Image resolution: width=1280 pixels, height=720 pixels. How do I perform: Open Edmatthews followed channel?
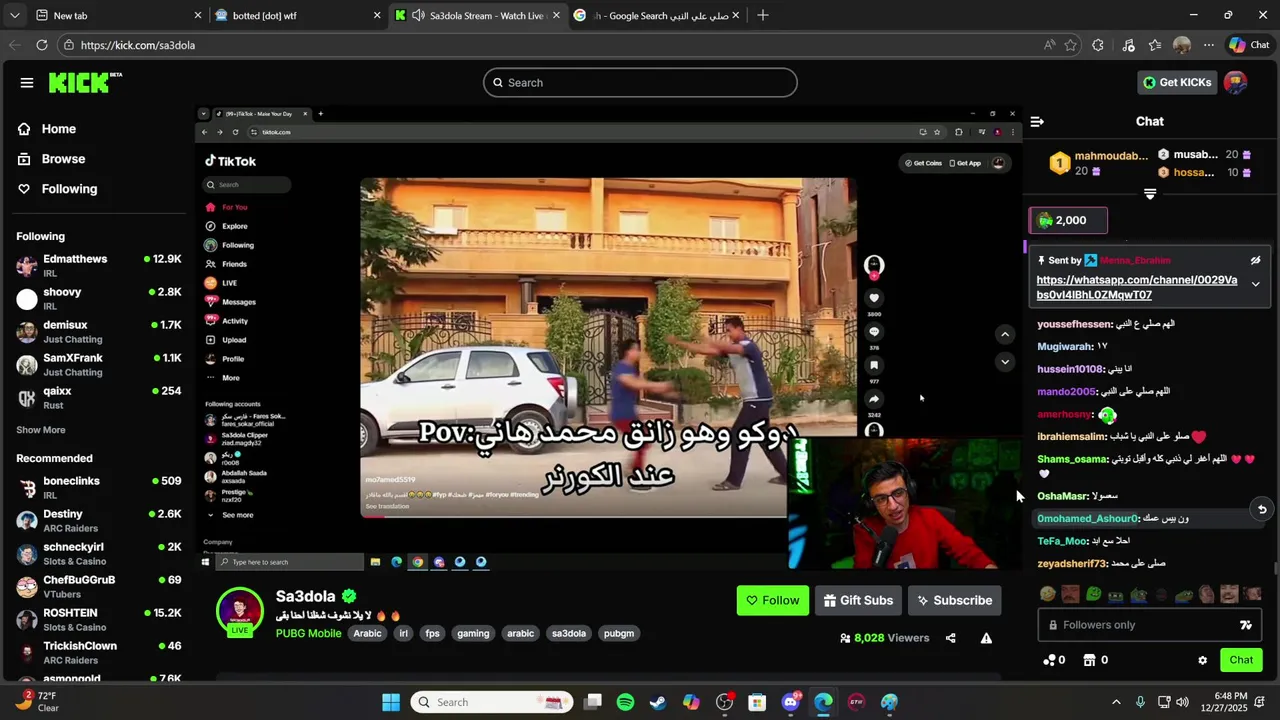98,265
